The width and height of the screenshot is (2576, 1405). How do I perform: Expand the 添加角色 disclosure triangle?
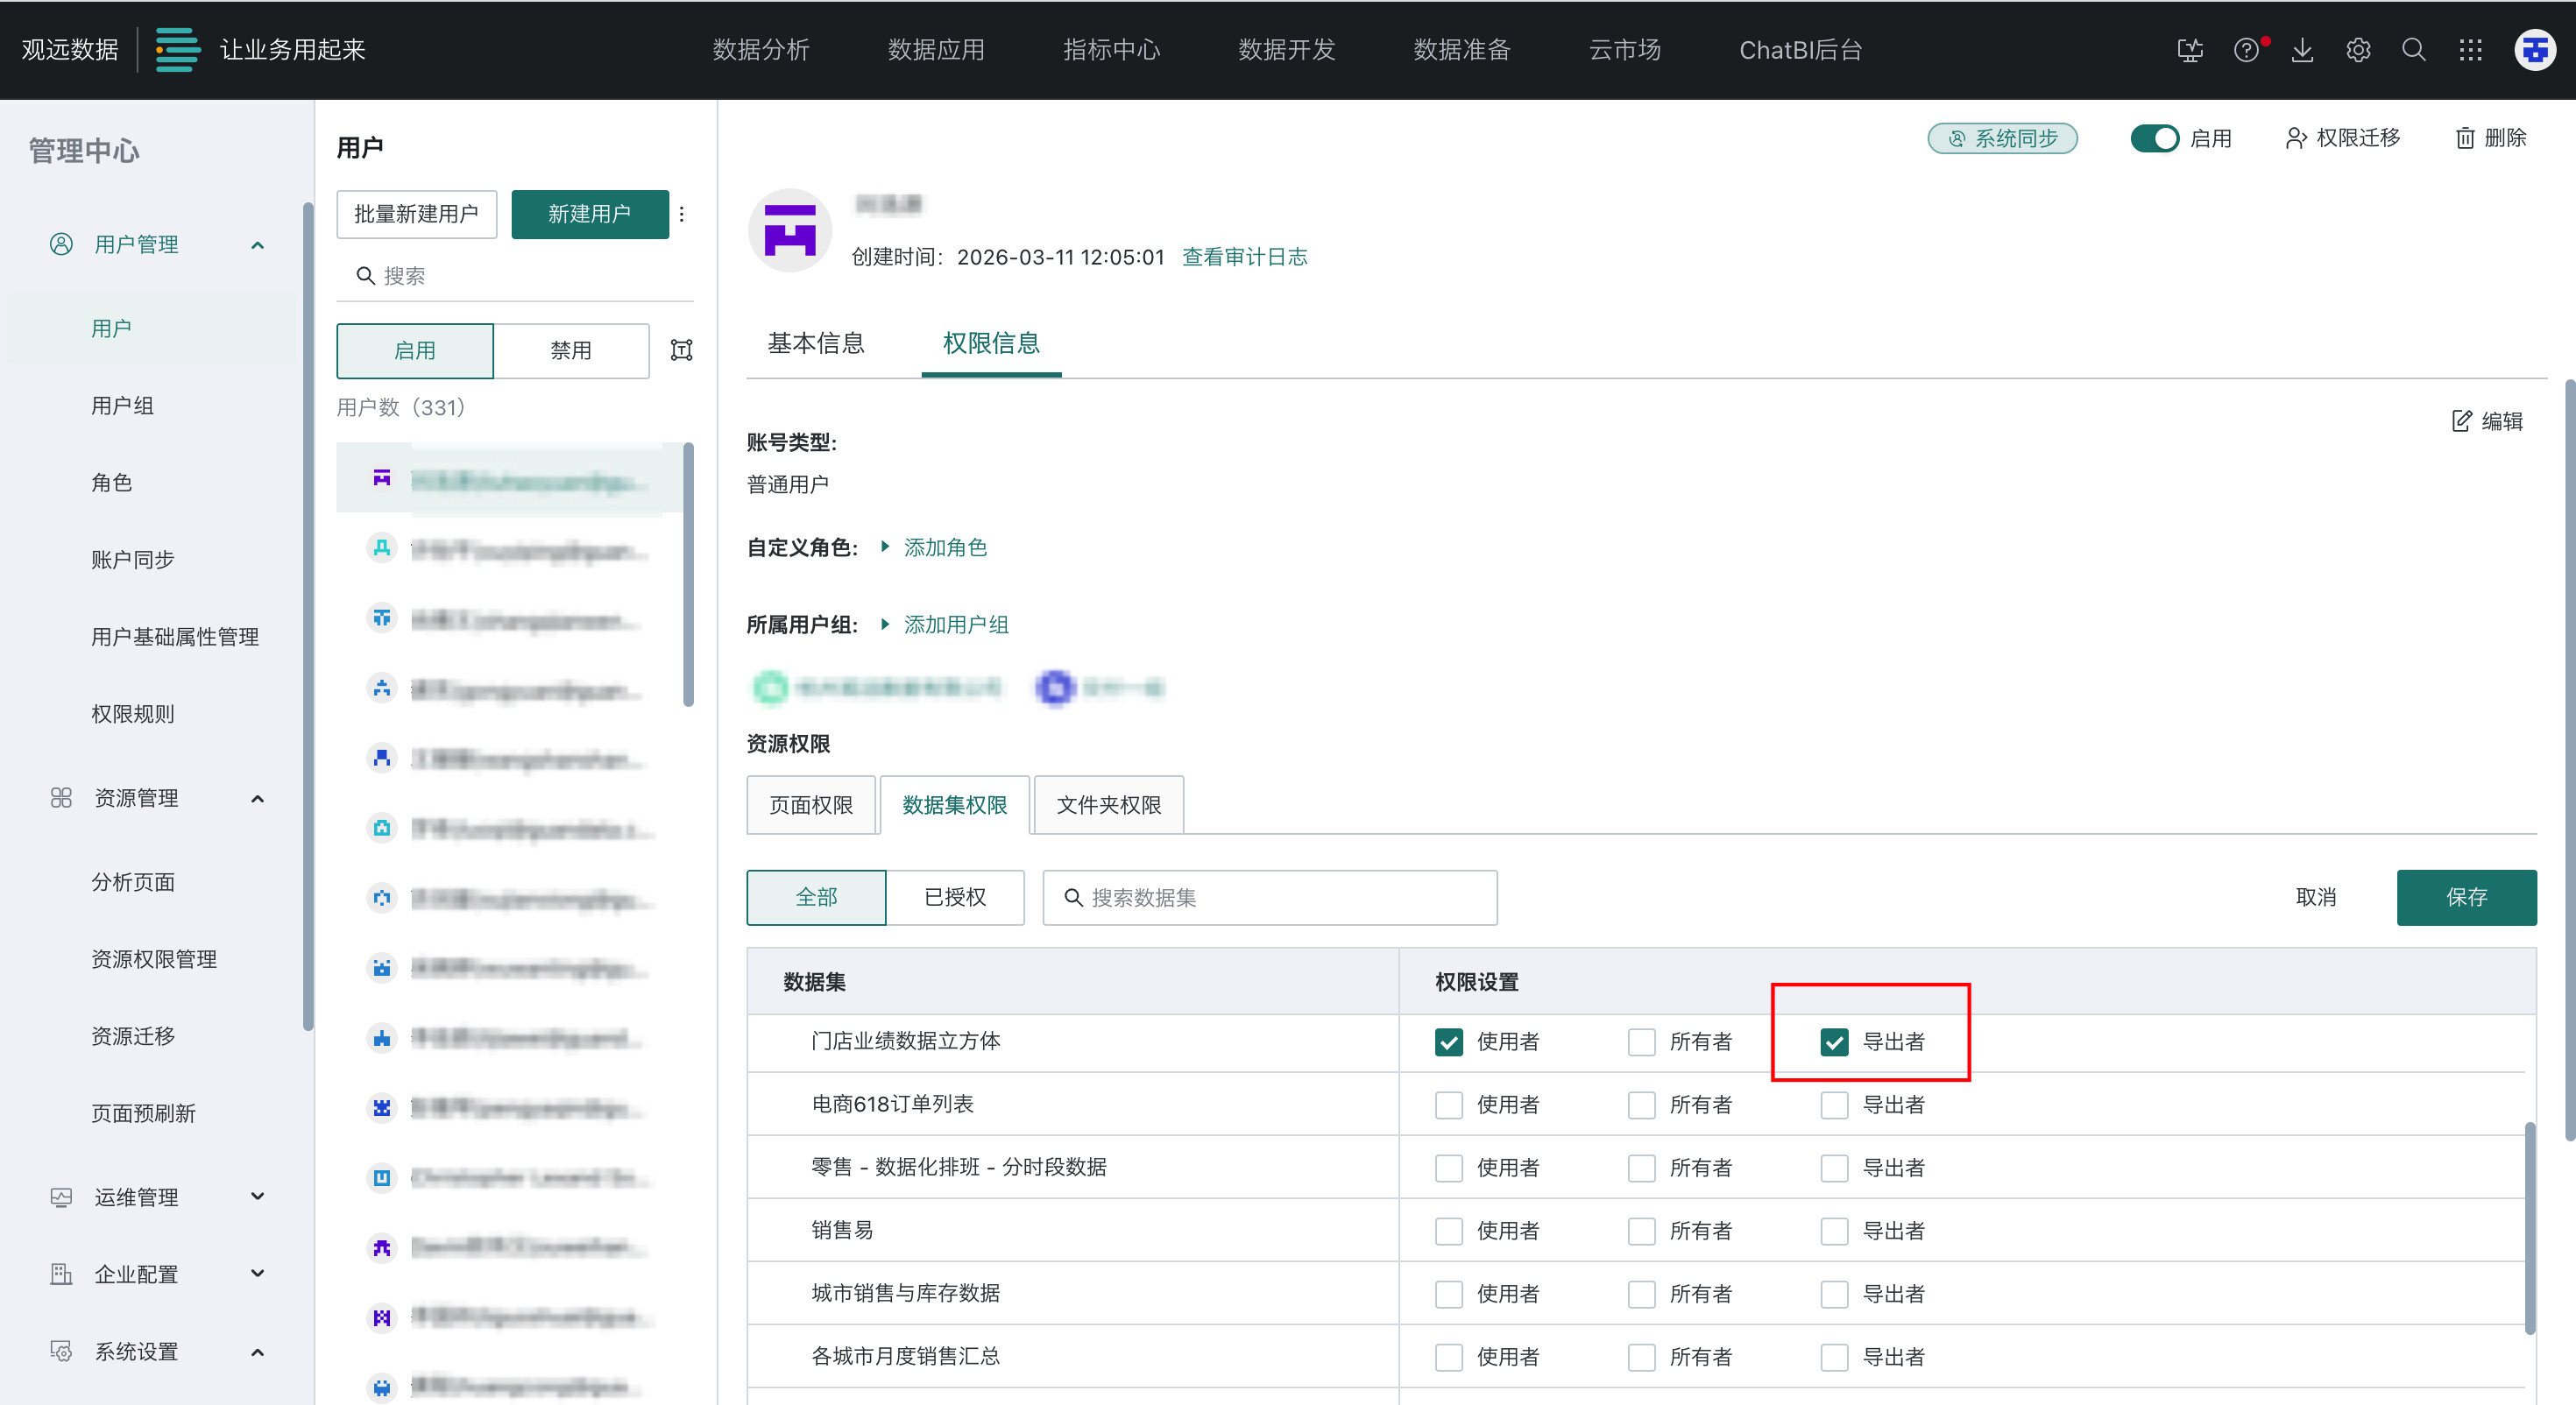pyautogui.click(x=885, y=547)
